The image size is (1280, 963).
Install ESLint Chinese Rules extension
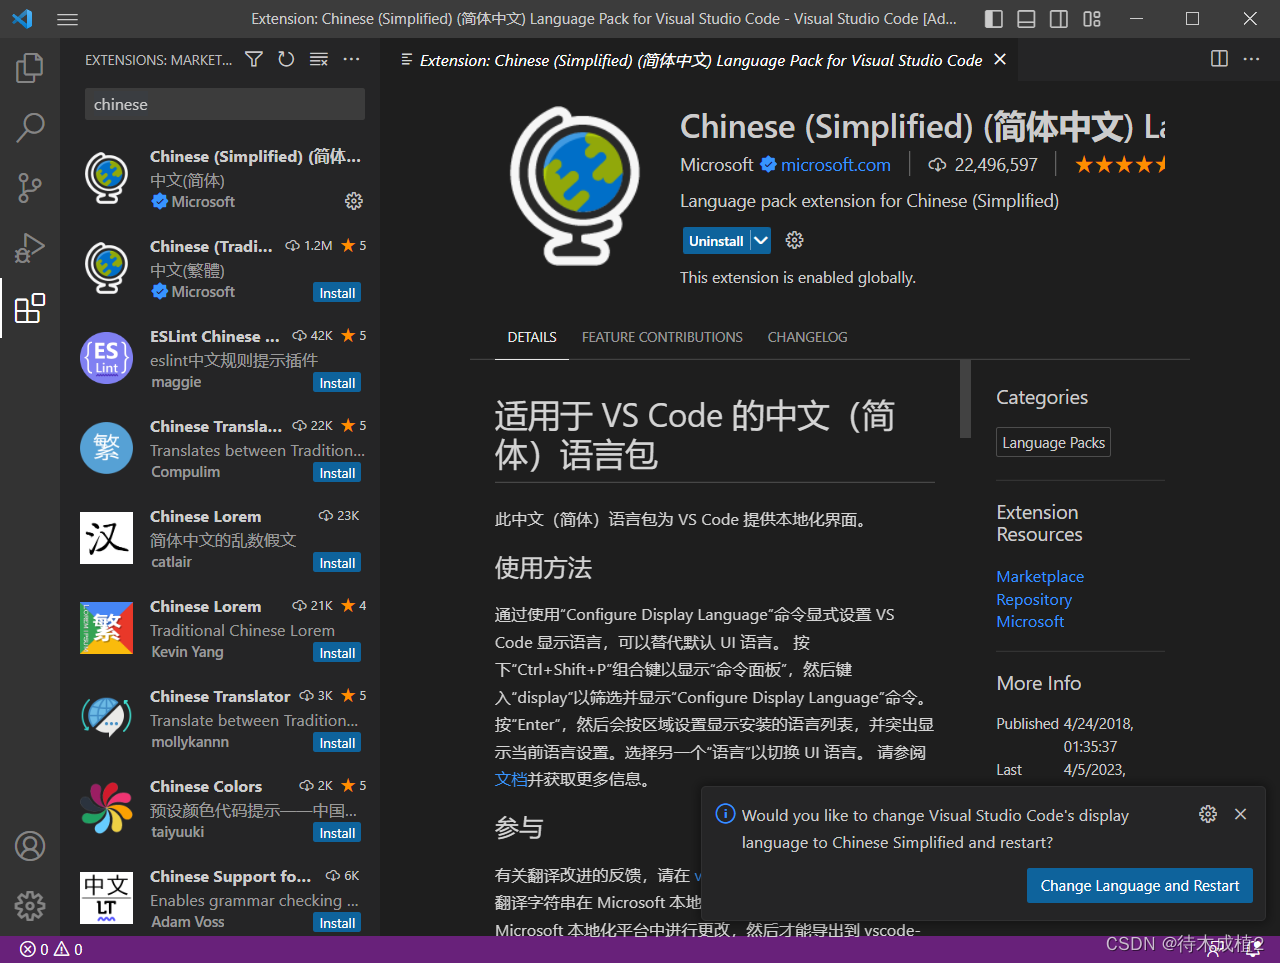337,383
